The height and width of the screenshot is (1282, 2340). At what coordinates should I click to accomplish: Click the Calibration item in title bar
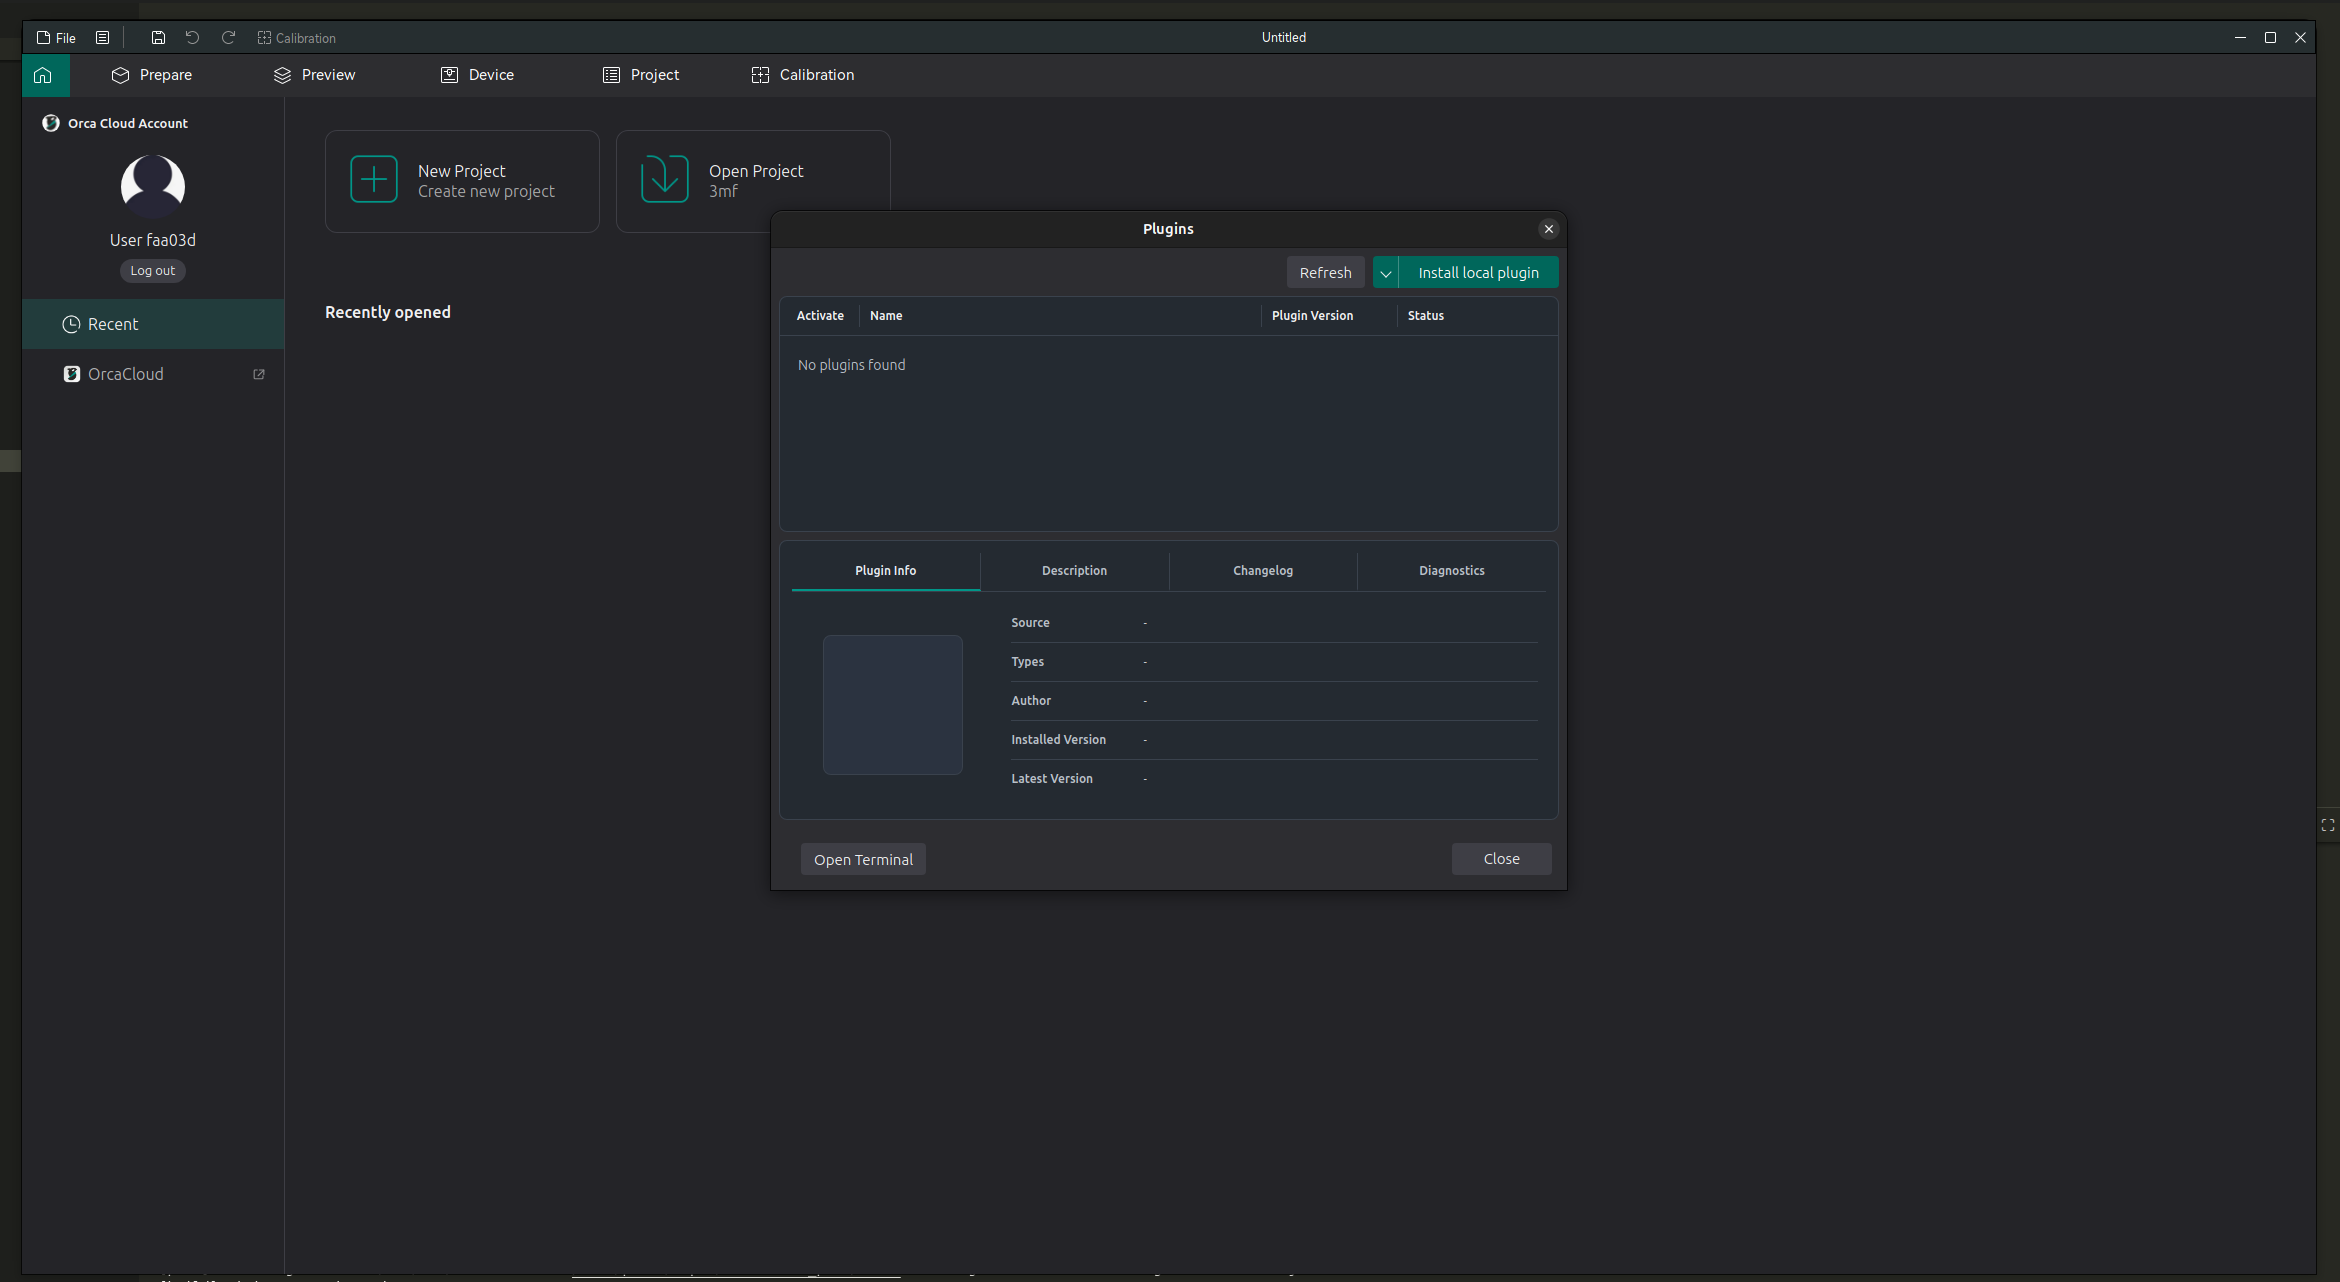(297, 38)
